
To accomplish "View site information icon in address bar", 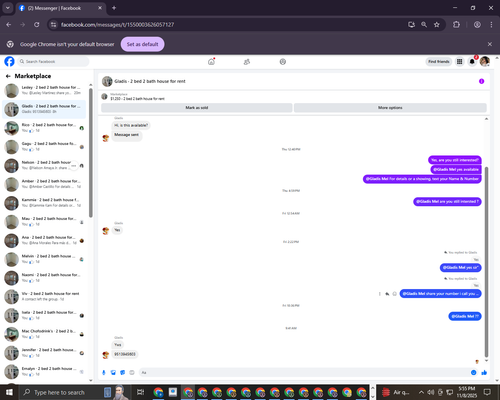I will pos(54,25).
